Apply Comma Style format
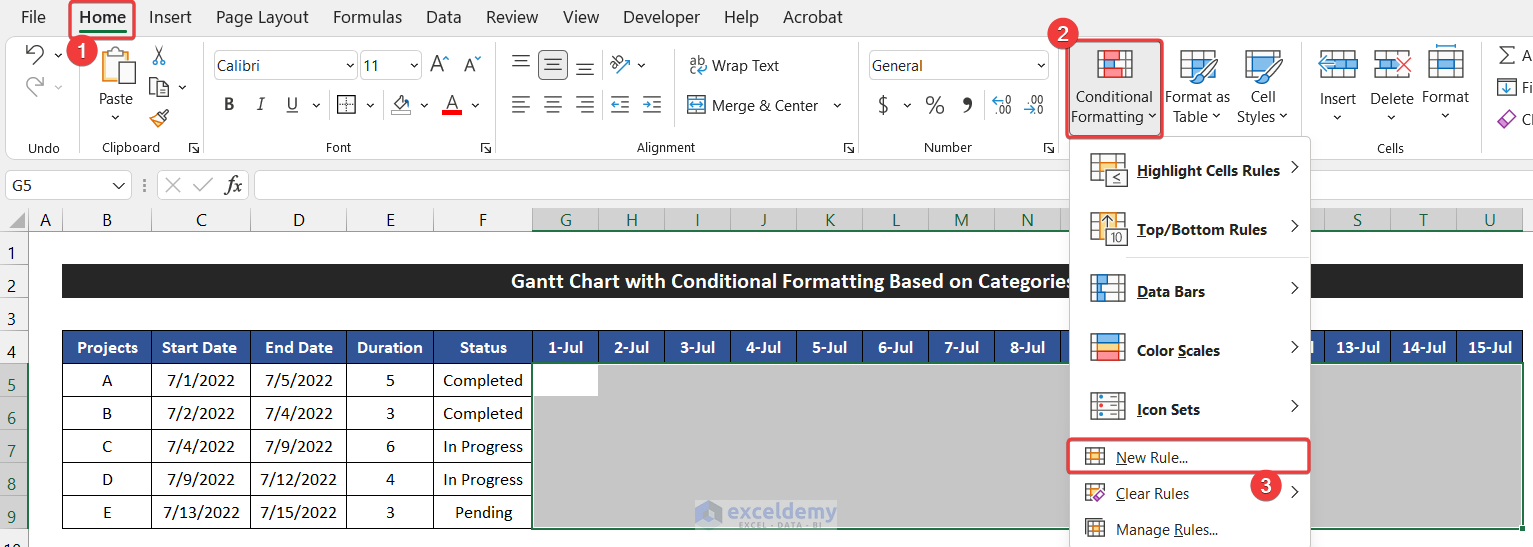Image resolution: width=1533 pixels, height=547 pixels. pos(967,104)
